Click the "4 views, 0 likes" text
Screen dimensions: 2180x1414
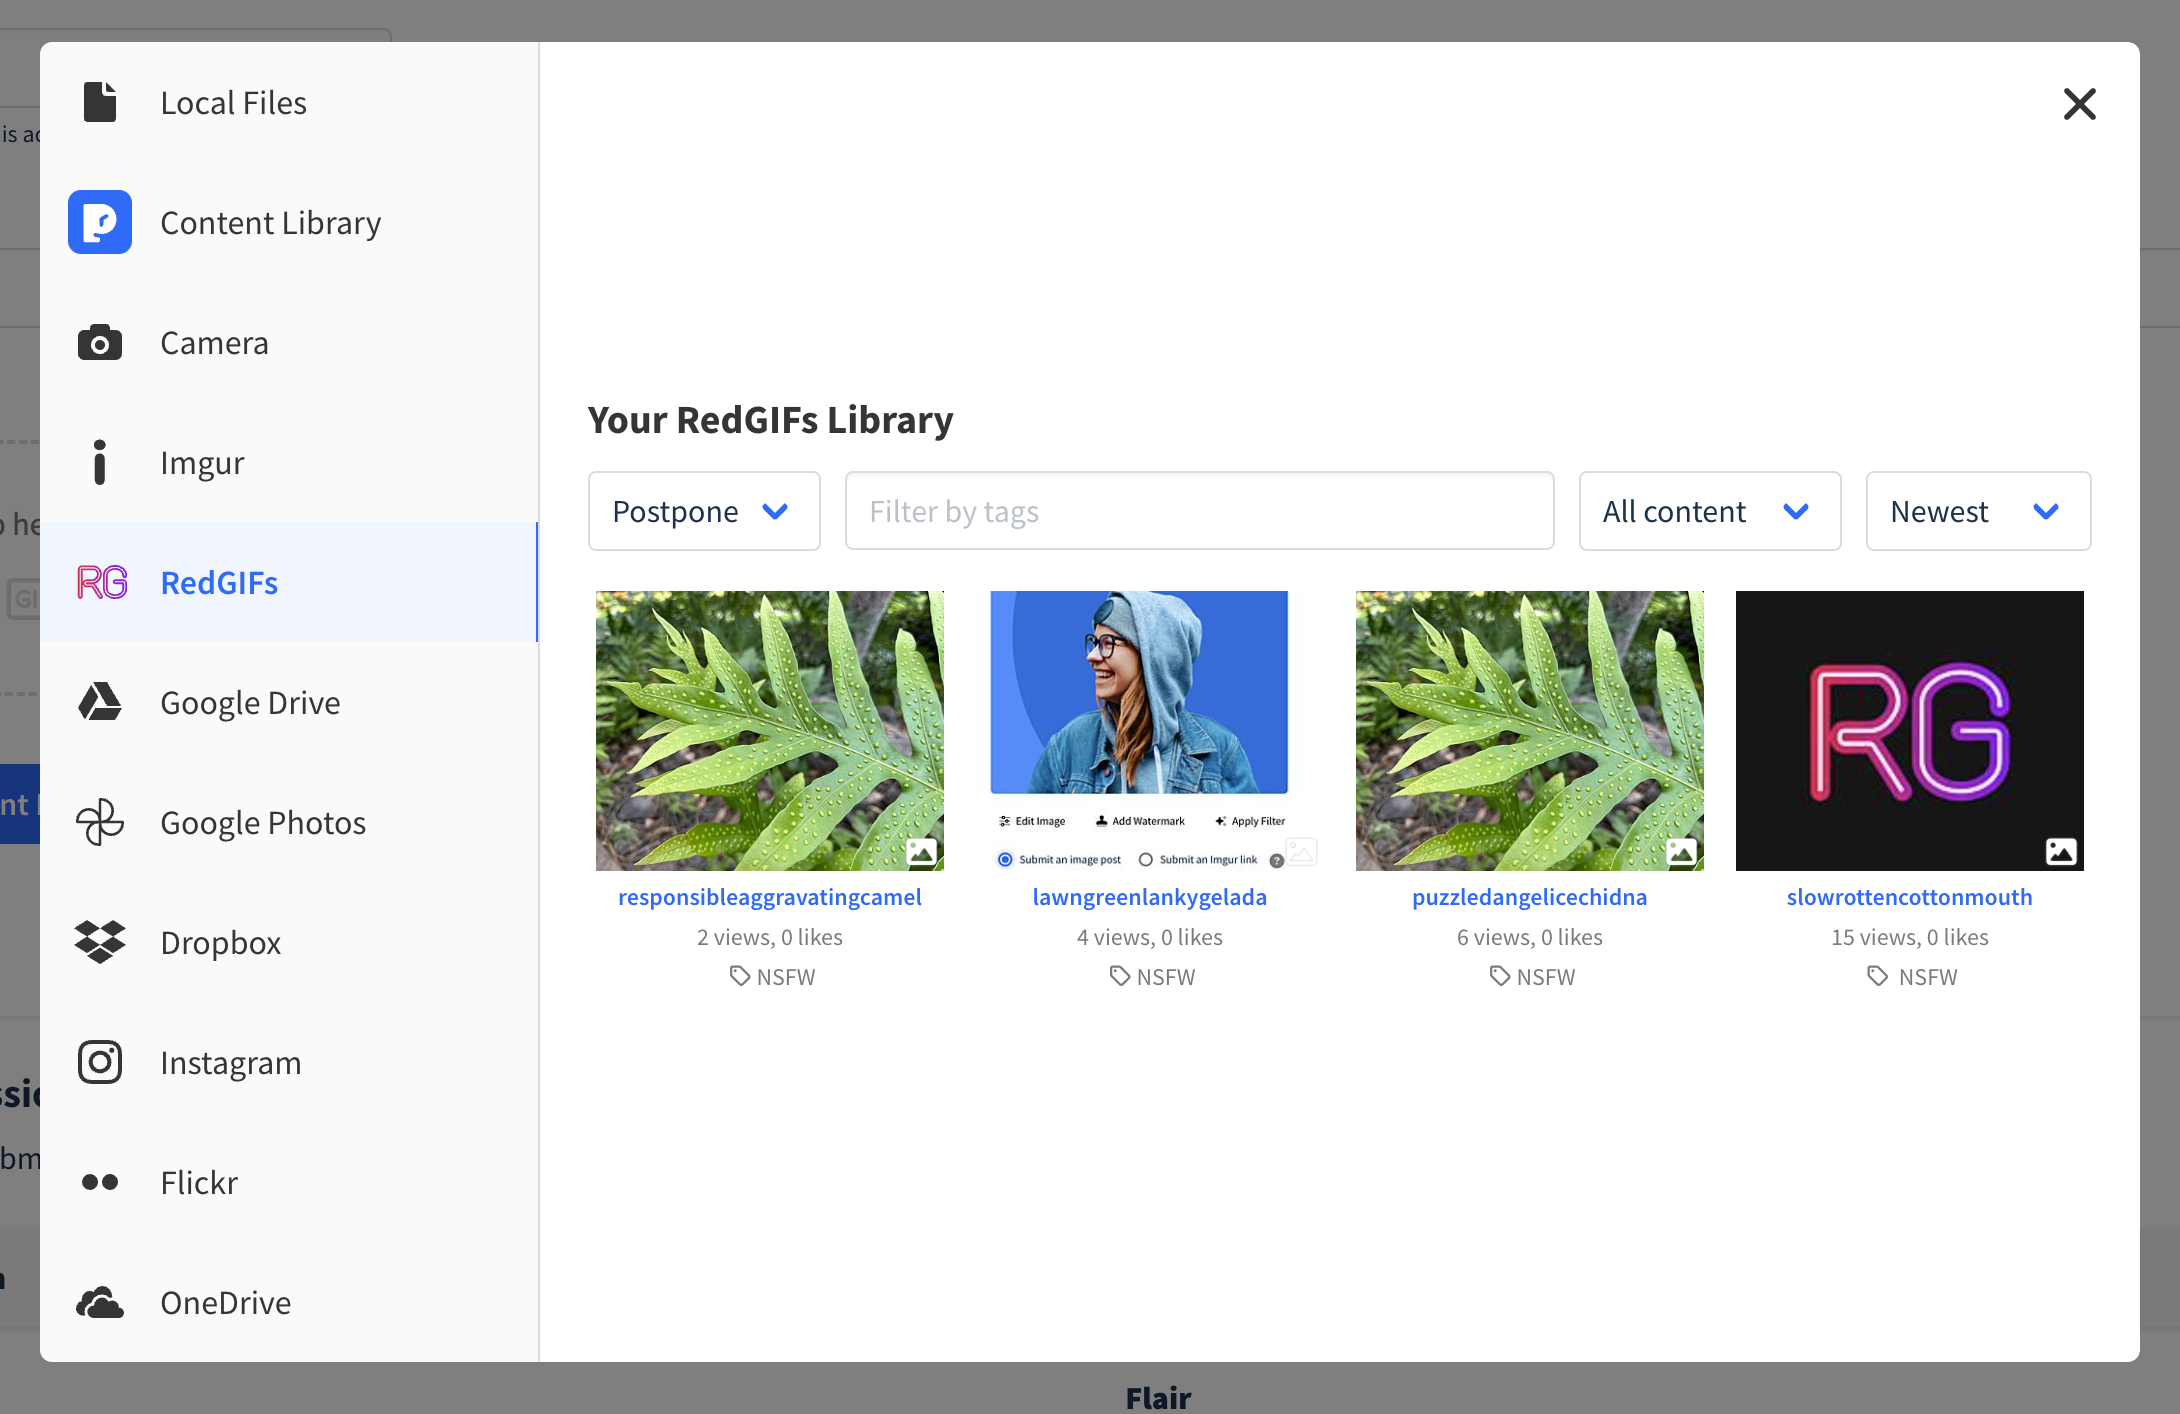[1150, 937]
